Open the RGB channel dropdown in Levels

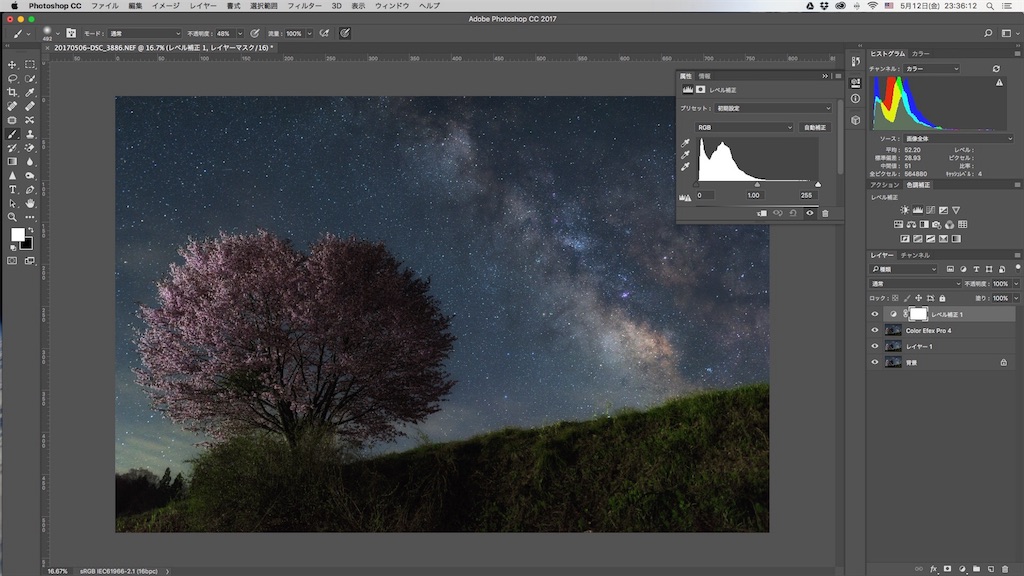pos(744,127)
